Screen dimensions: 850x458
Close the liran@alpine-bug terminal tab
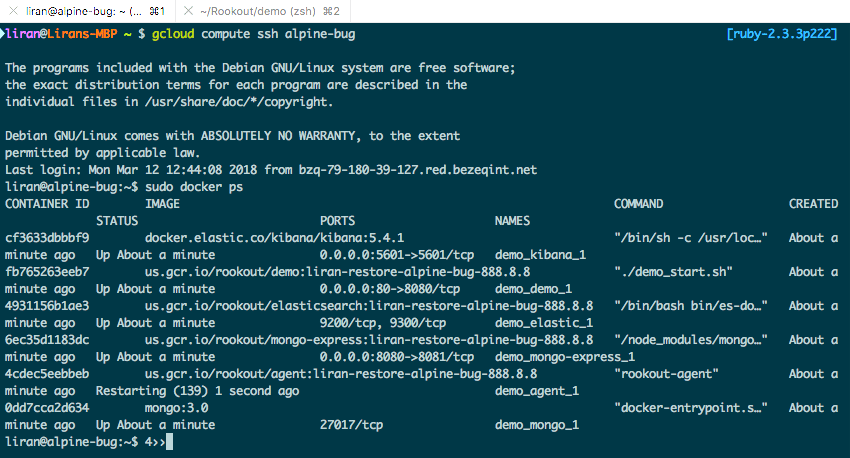point(14,11)
